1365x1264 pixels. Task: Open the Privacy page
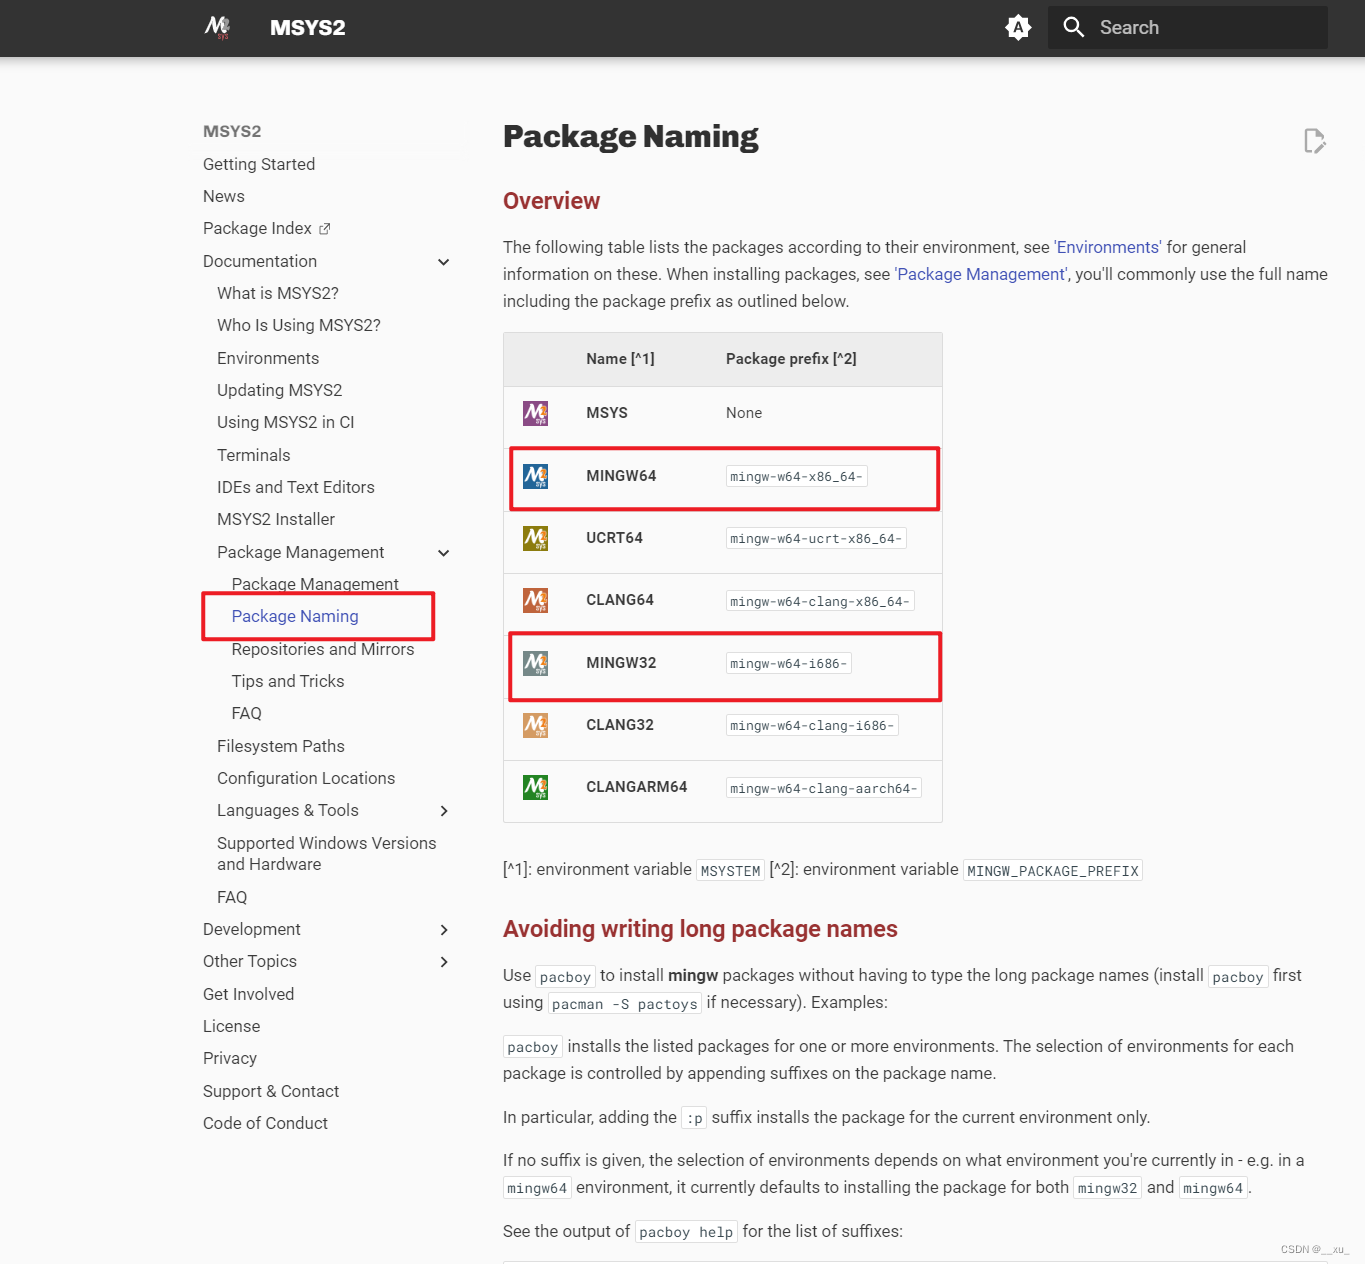tap(230, 1058)
